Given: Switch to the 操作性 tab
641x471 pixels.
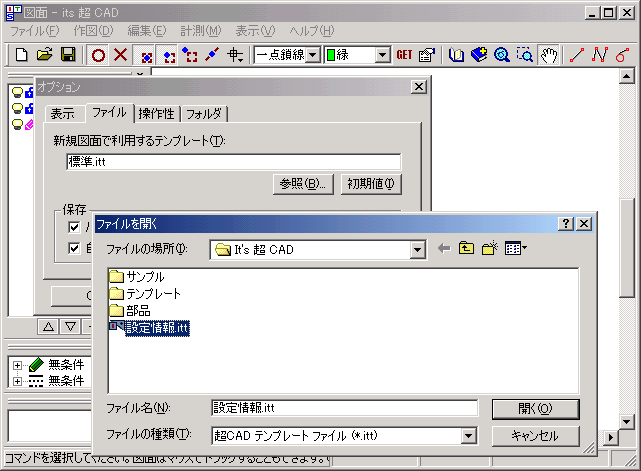Looking at the screenshot, I should [156, 114].
